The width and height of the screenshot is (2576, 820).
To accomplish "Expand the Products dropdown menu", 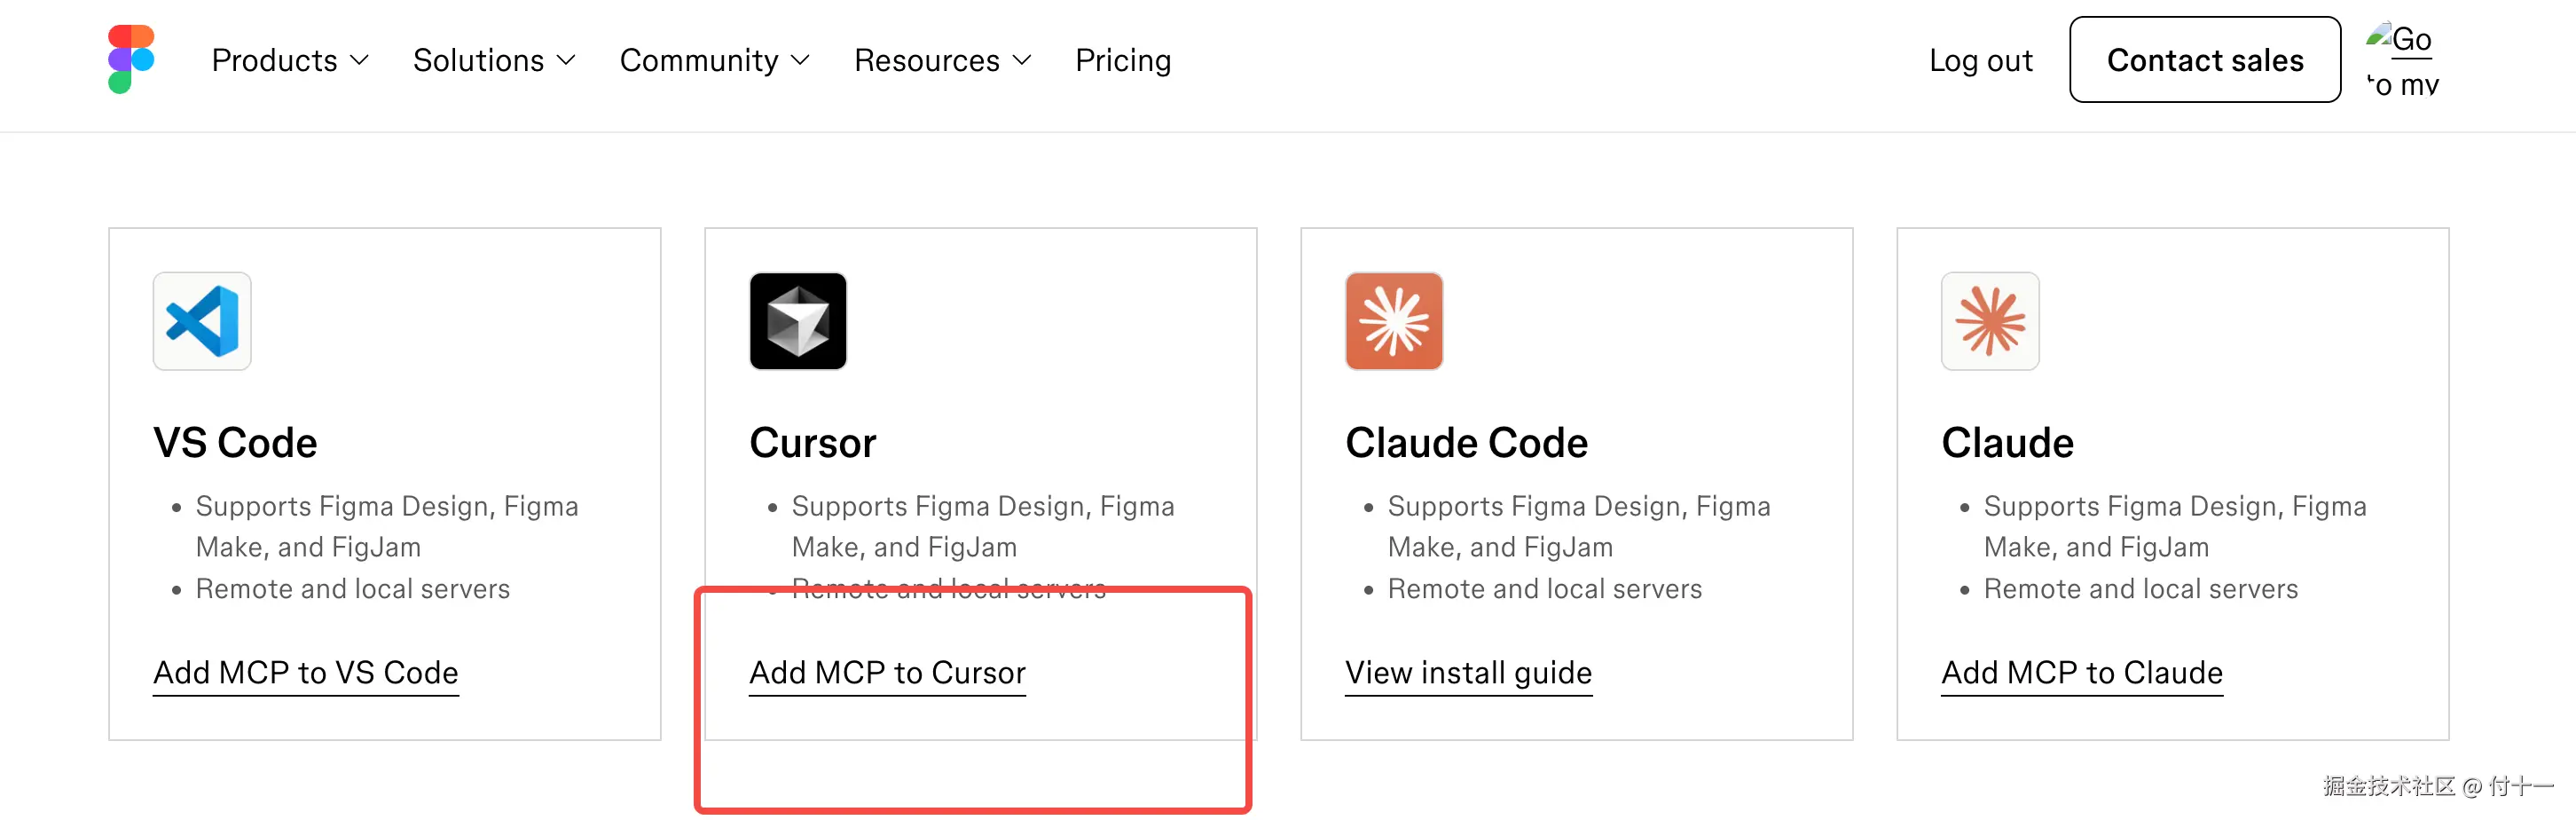I will (290, 60).
